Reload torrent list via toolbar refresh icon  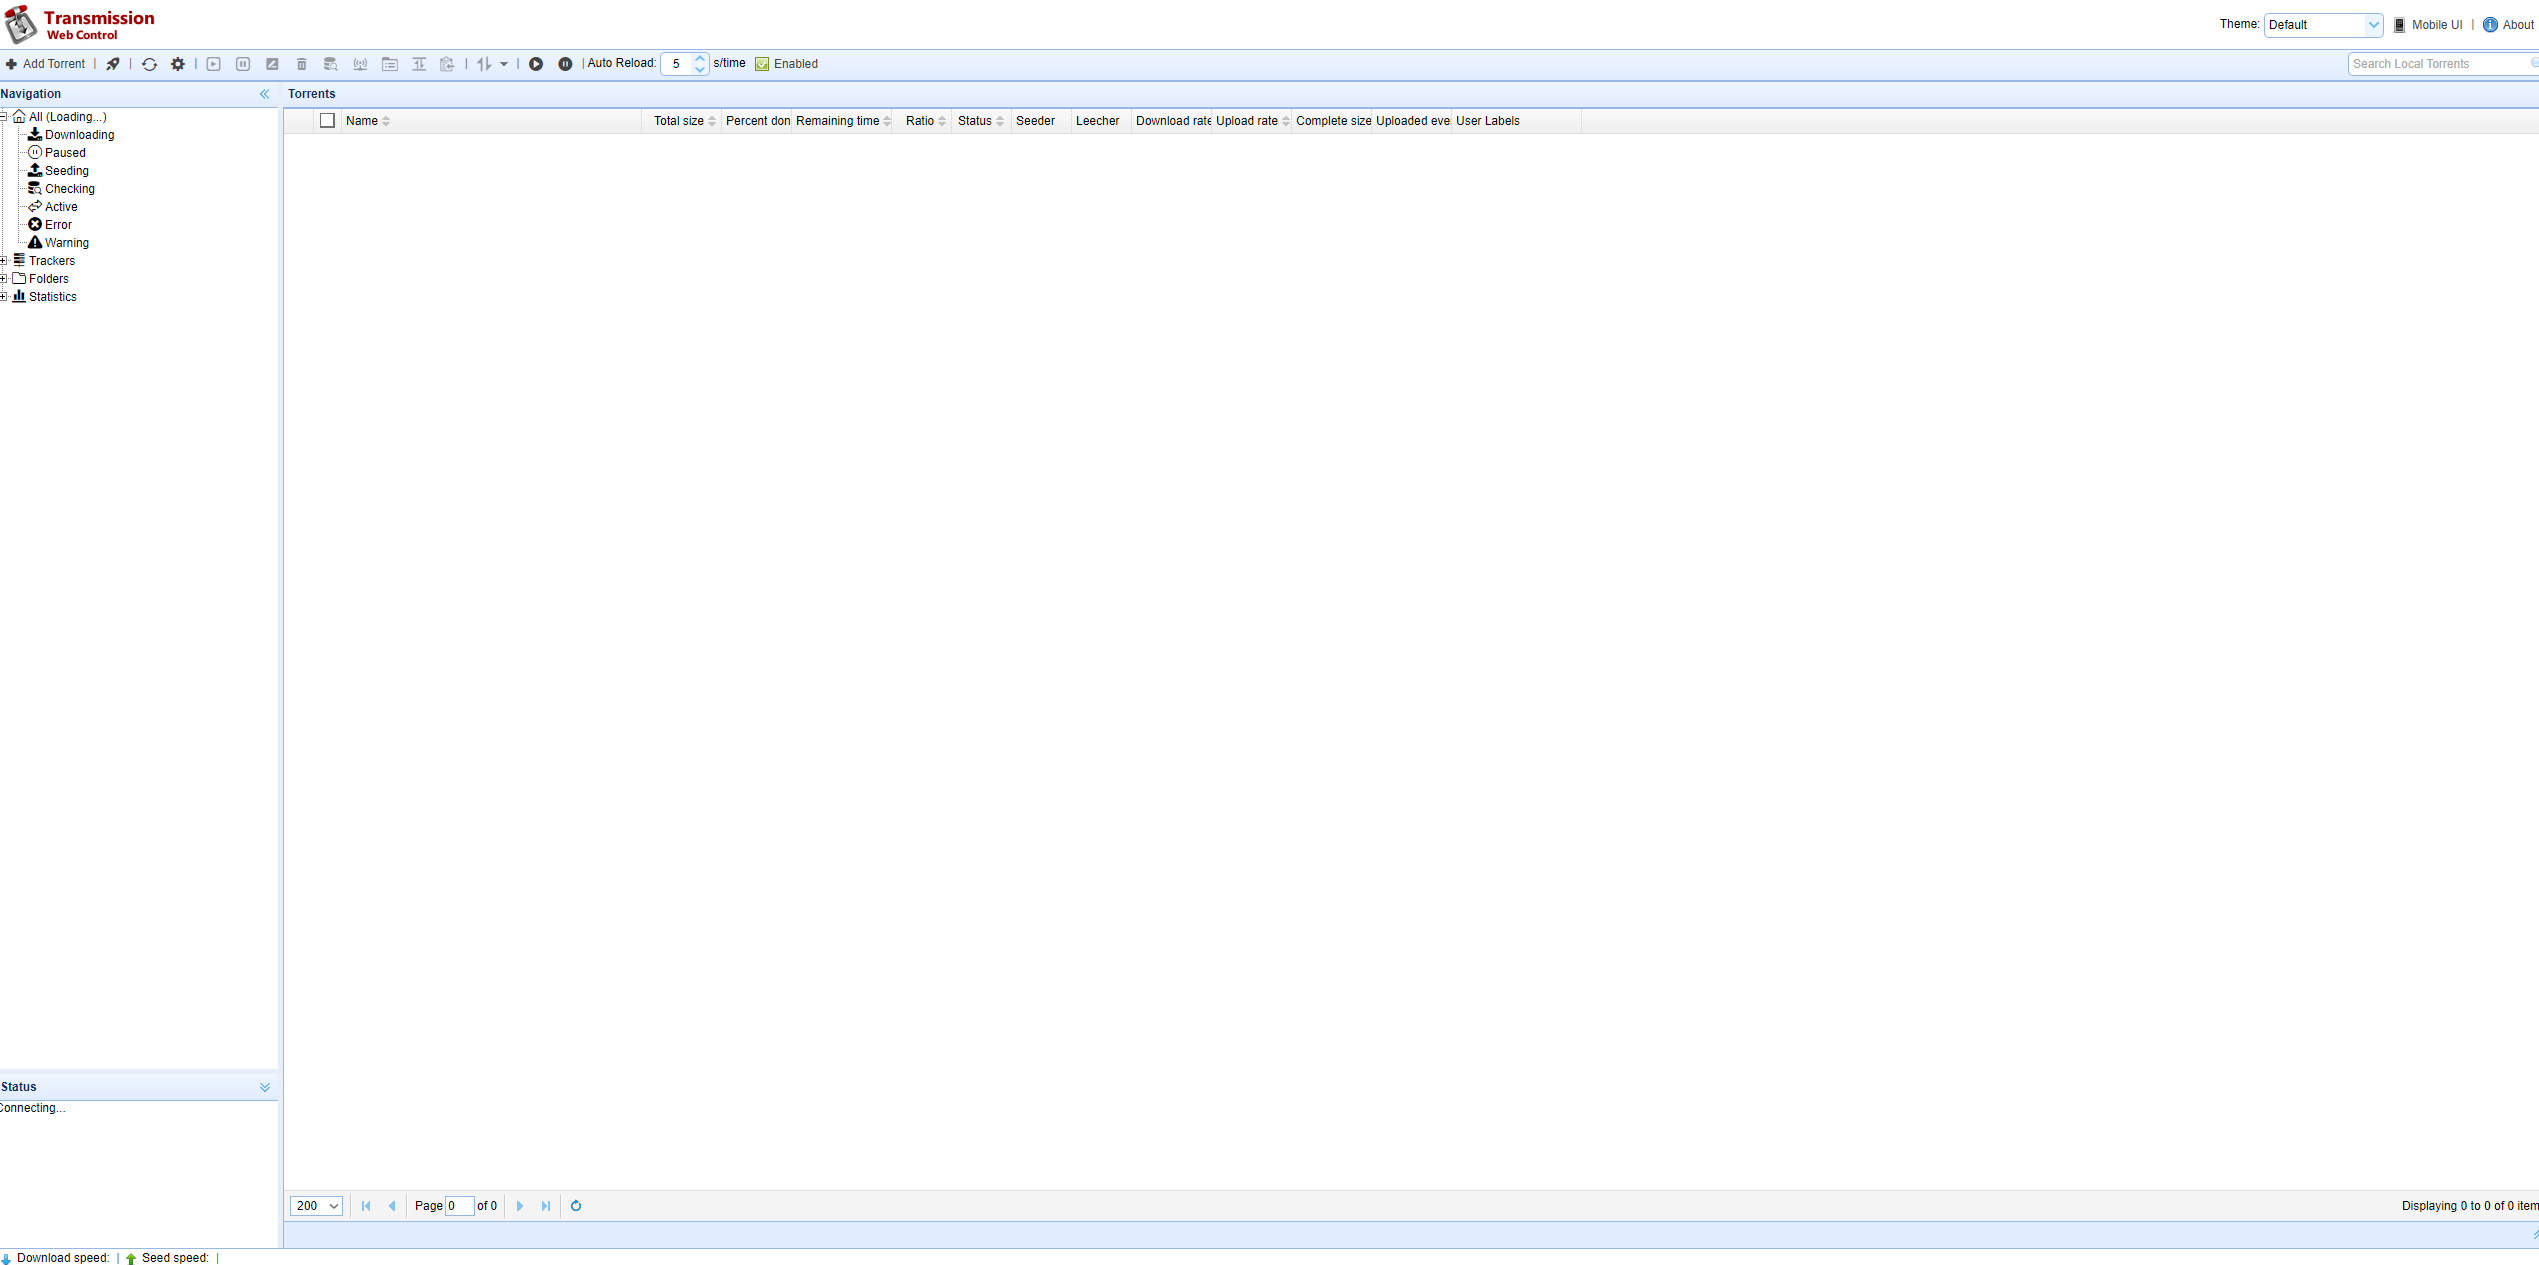point(149,64)
